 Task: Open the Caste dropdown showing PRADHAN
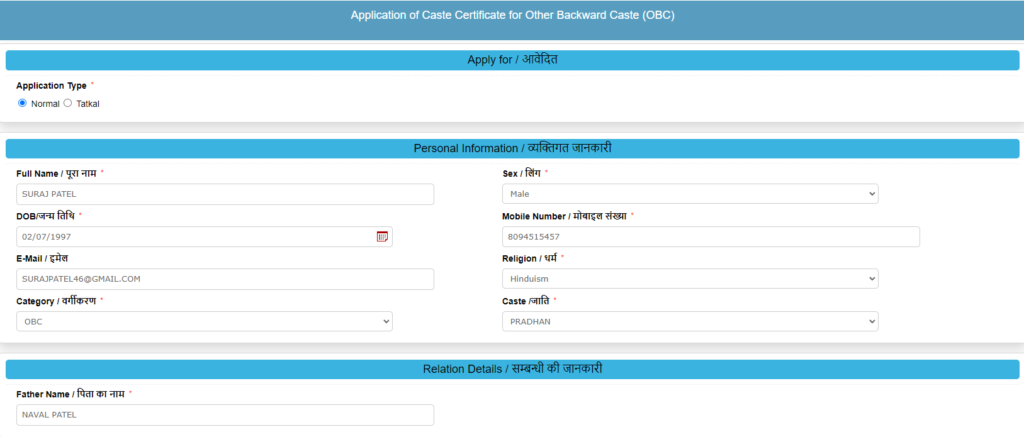pos(690,321)
